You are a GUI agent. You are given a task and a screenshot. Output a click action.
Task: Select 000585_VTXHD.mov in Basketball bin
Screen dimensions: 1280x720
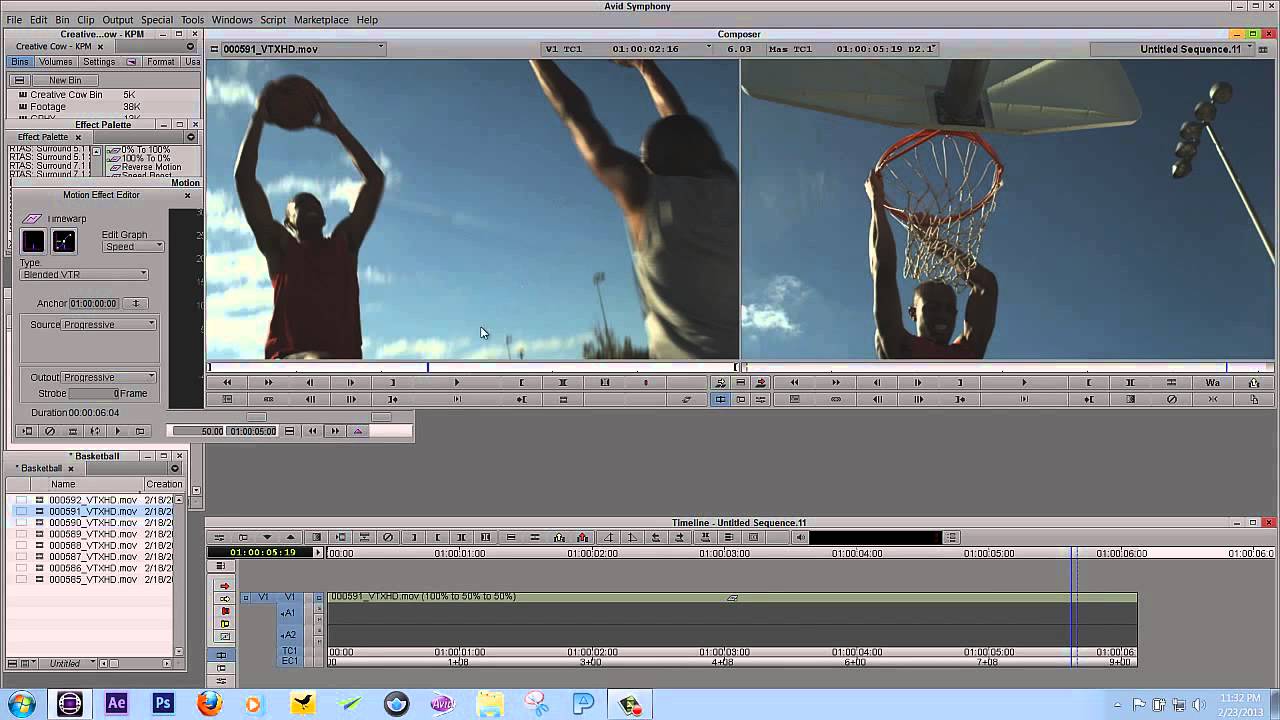[x=93, y=579]
